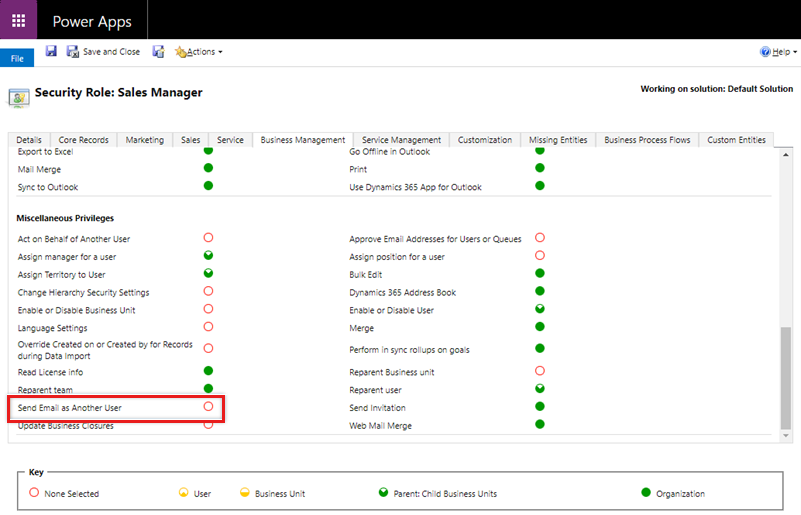This screenshot has width=801, height=515.
Task: Select the Business Process Flows tab
Action: click(x=647, y=140)
